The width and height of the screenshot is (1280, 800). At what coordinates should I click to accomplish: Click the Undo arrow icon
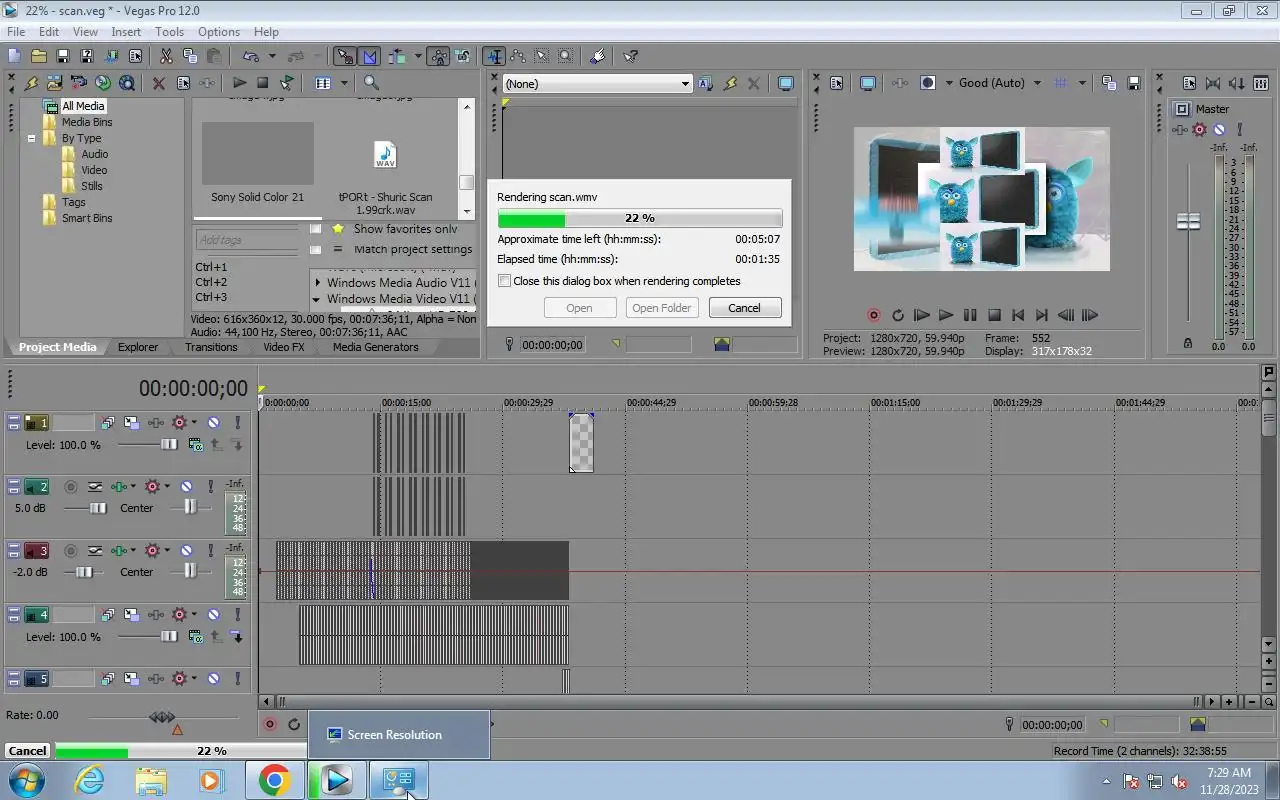point(250,56)
